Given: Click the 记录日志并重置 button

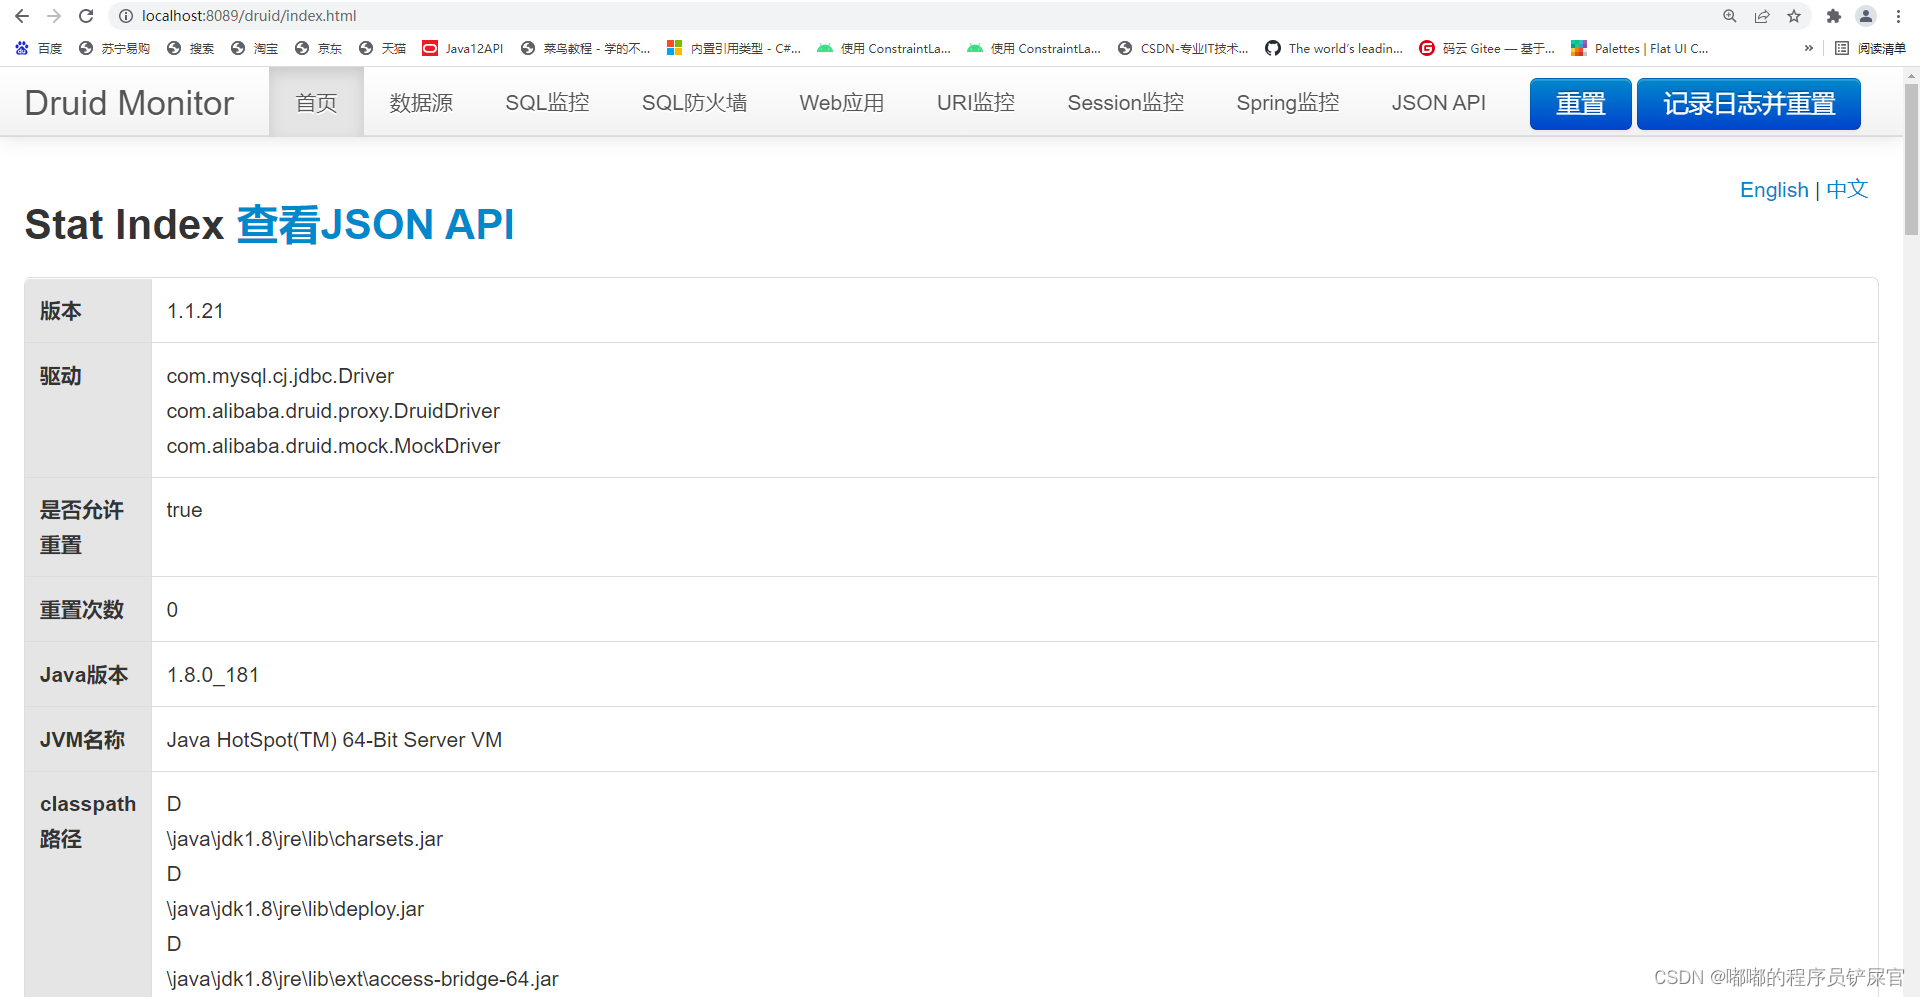Looking at the screenshot, I should (x=1749, y=104).
